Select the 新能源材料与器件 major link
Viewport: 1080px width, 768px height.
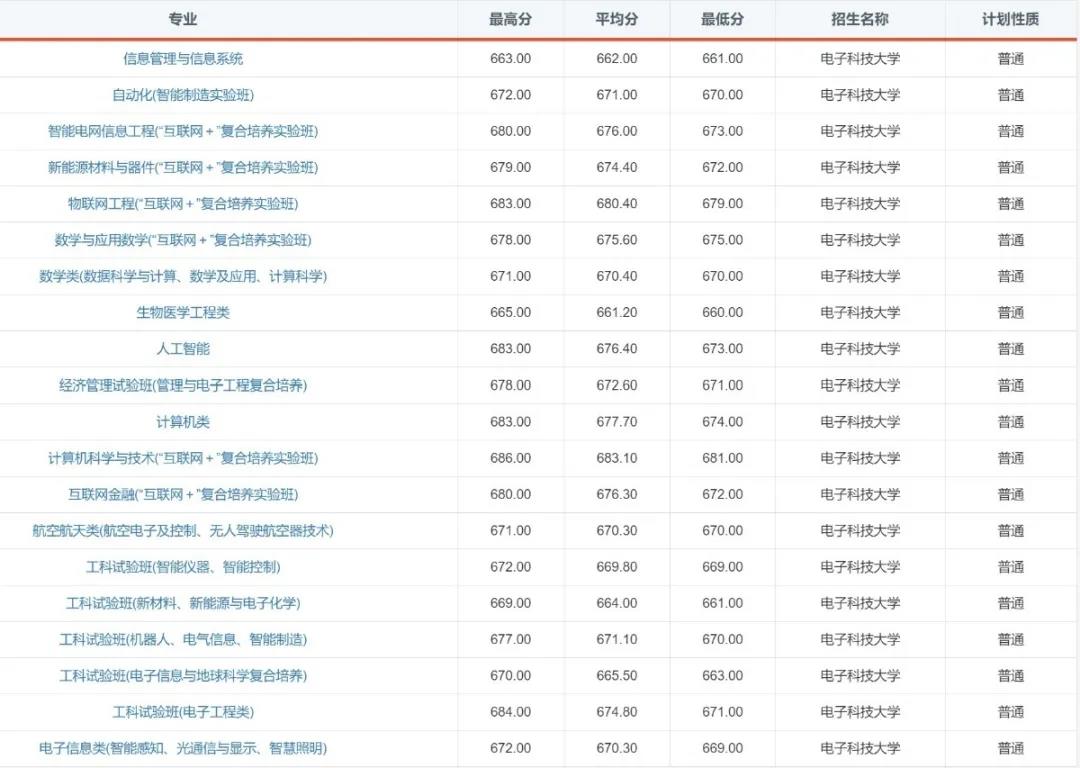coord(182,167)
